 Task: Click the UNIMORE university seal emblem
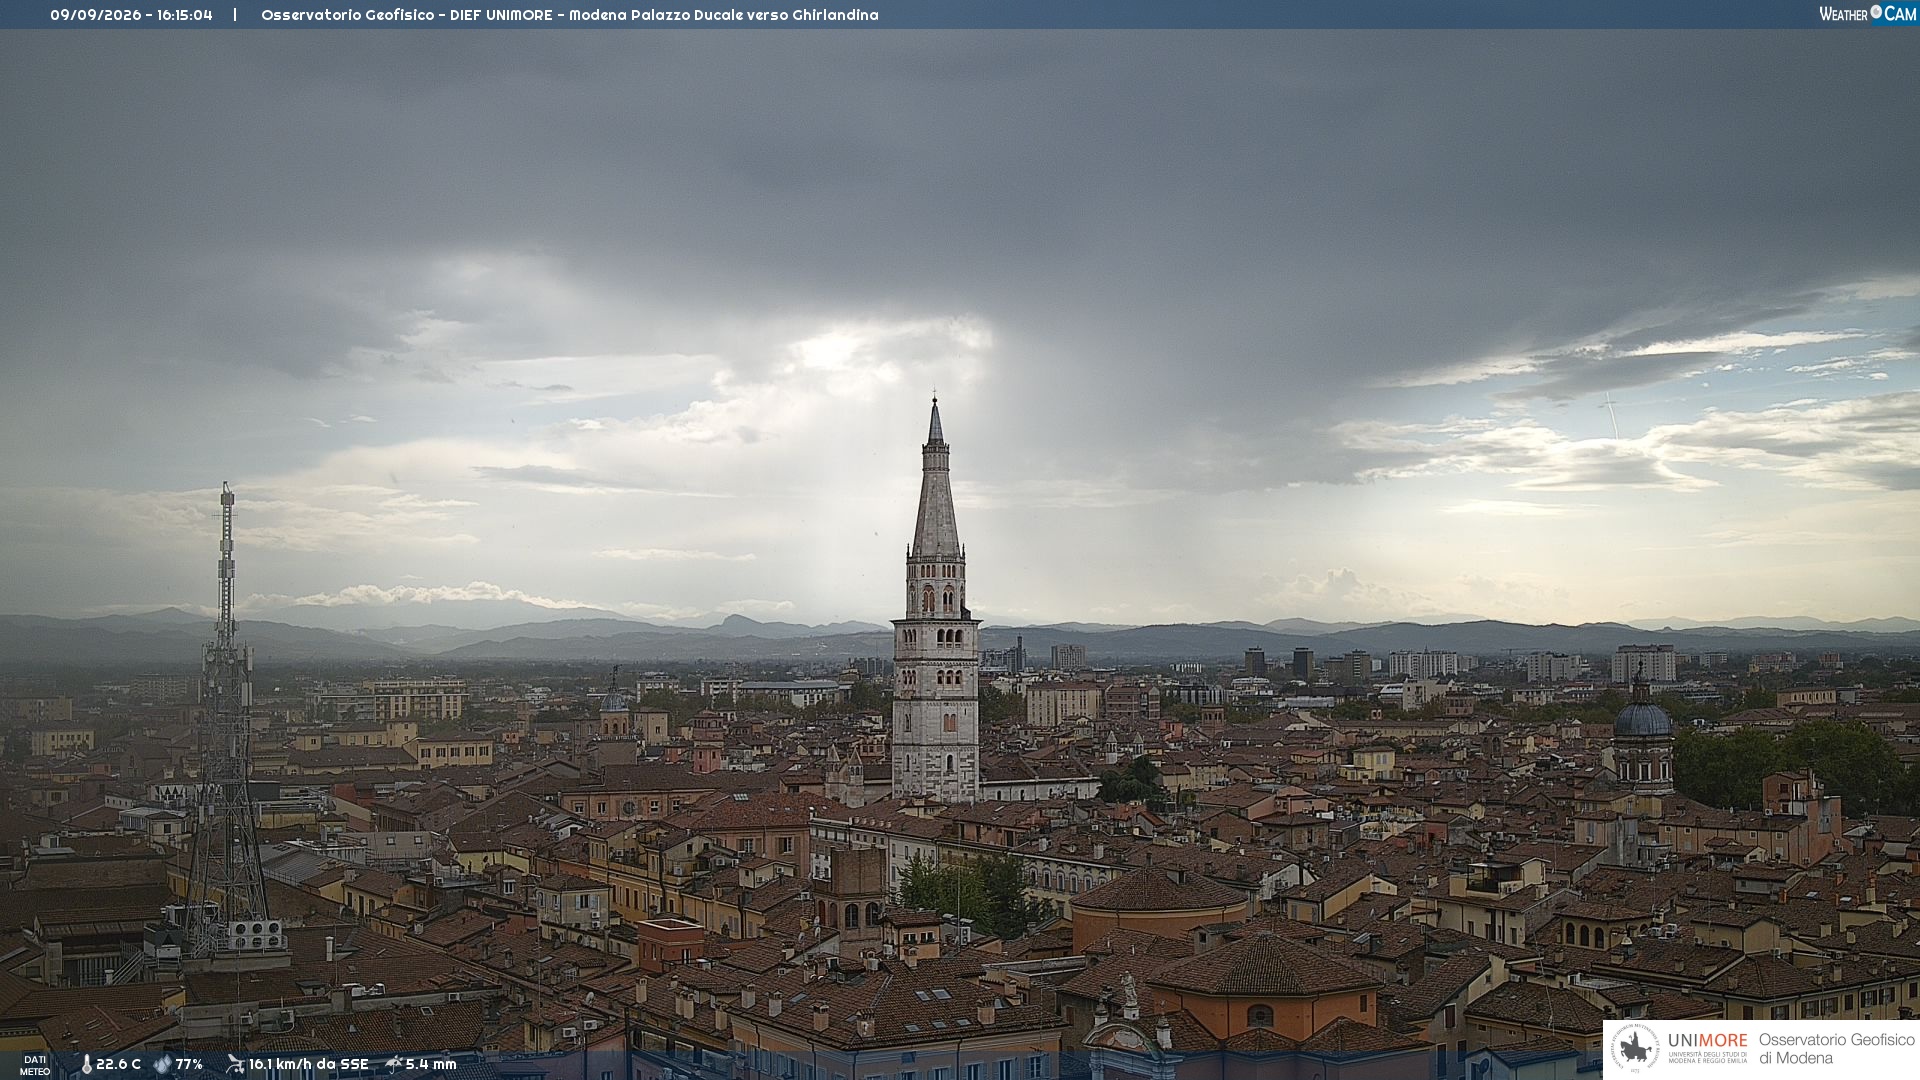(1635, 1049)
